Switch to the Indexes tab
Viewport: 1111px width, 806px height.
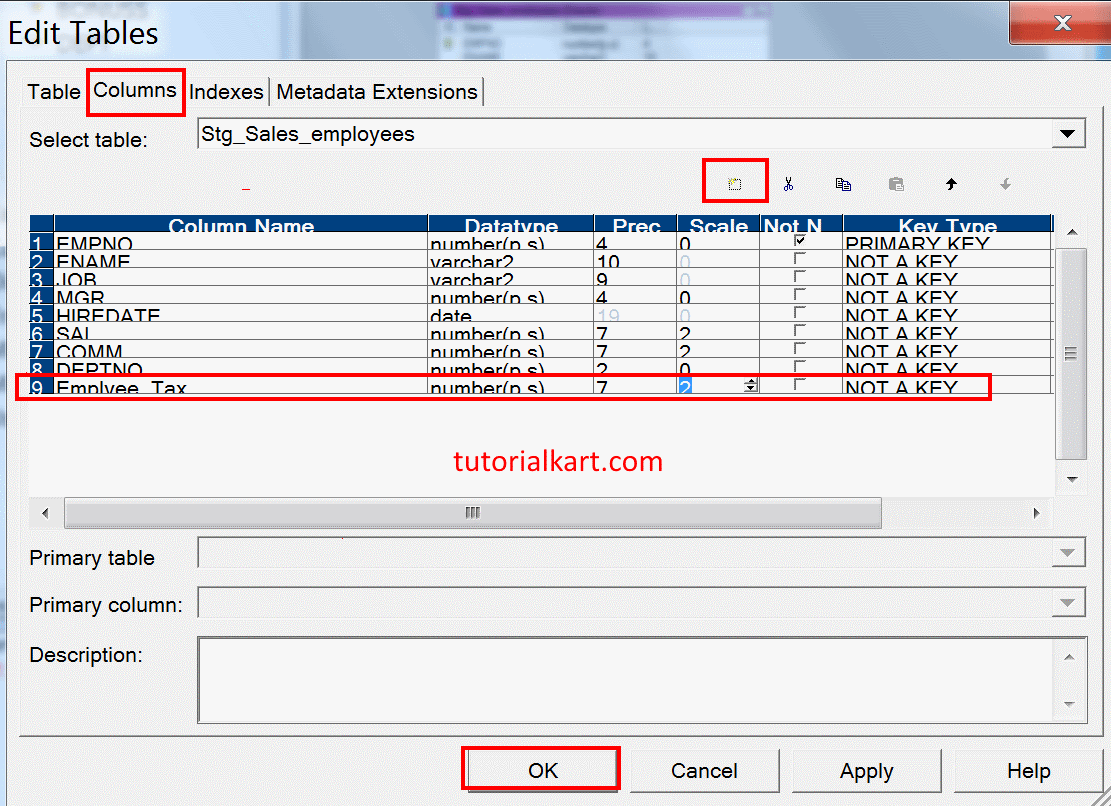pos(227,91)
